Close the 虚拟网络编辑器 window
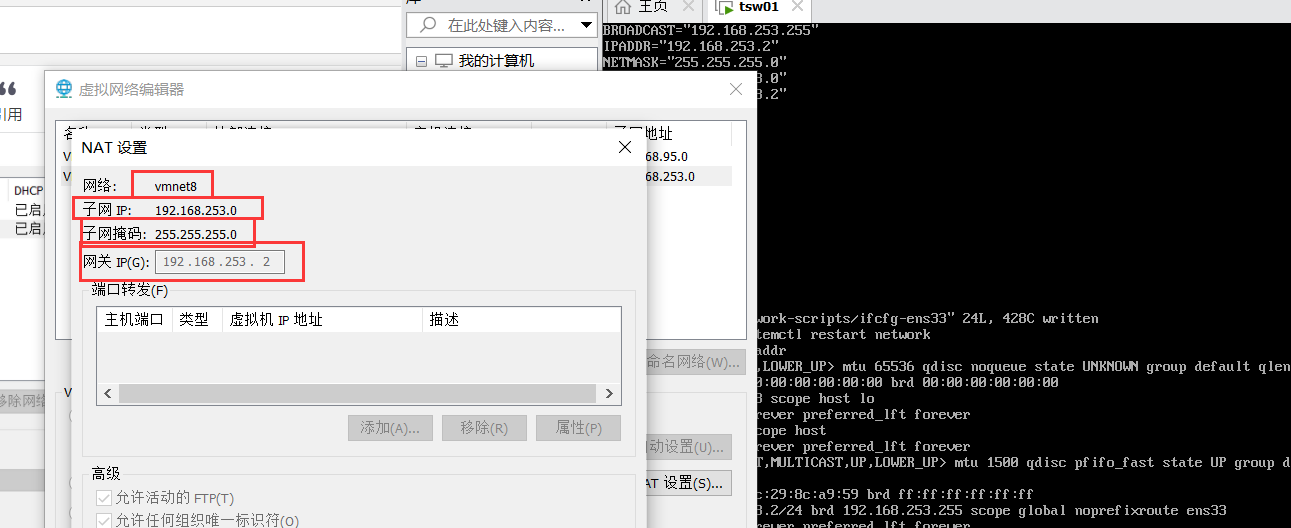Screen dimensions: 1291x528 point(736,89)
